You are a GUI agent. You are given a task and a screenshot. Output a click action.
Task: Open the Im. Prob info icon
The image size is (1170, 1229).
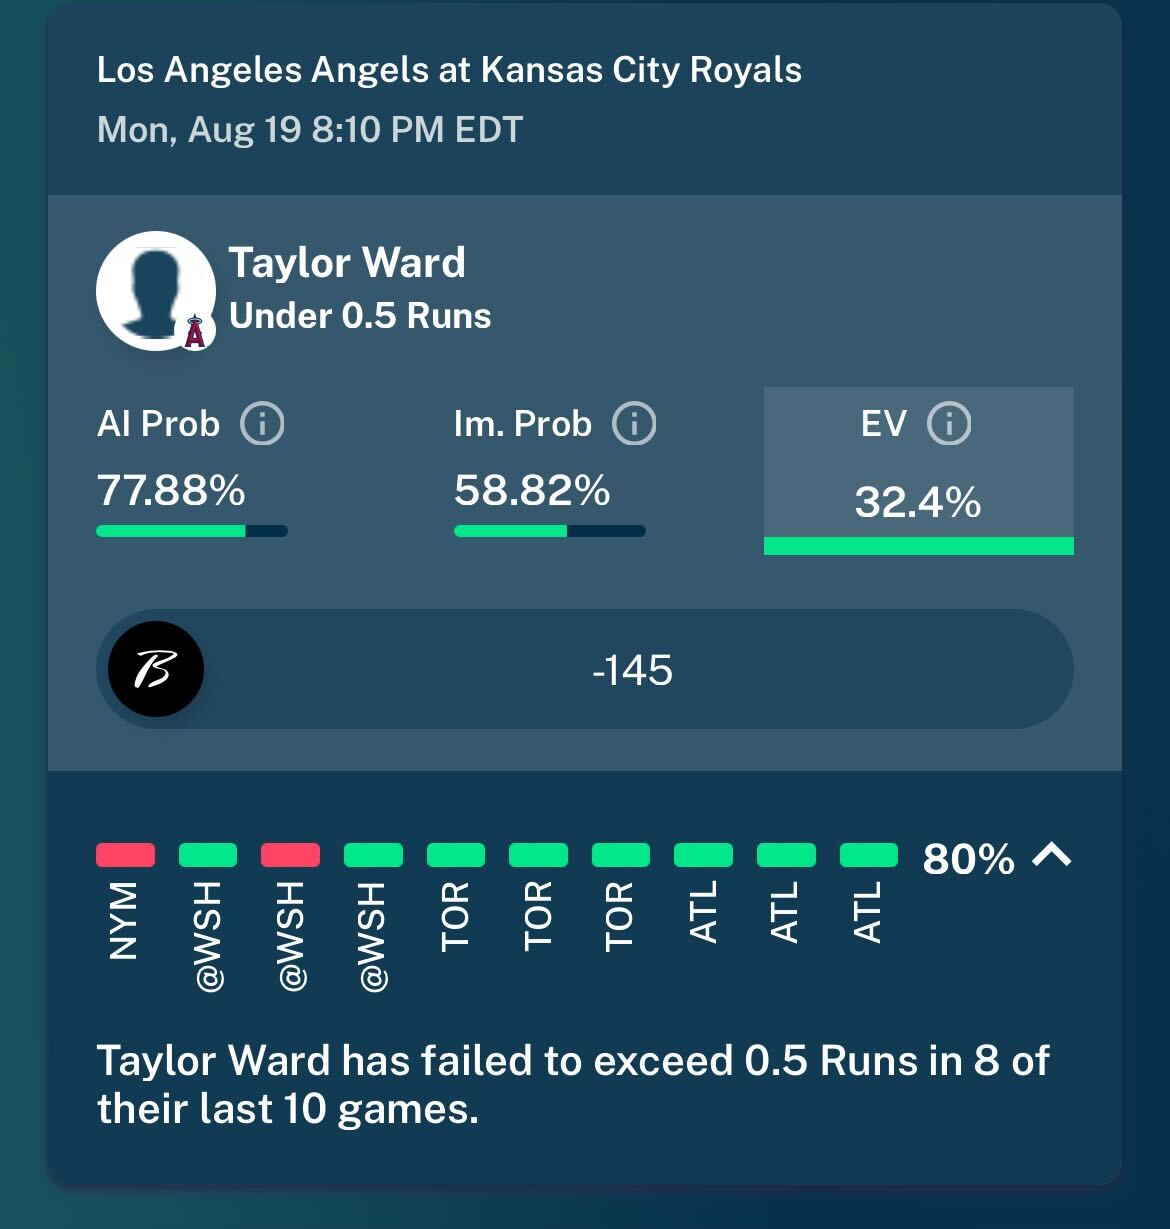(634, 424)
